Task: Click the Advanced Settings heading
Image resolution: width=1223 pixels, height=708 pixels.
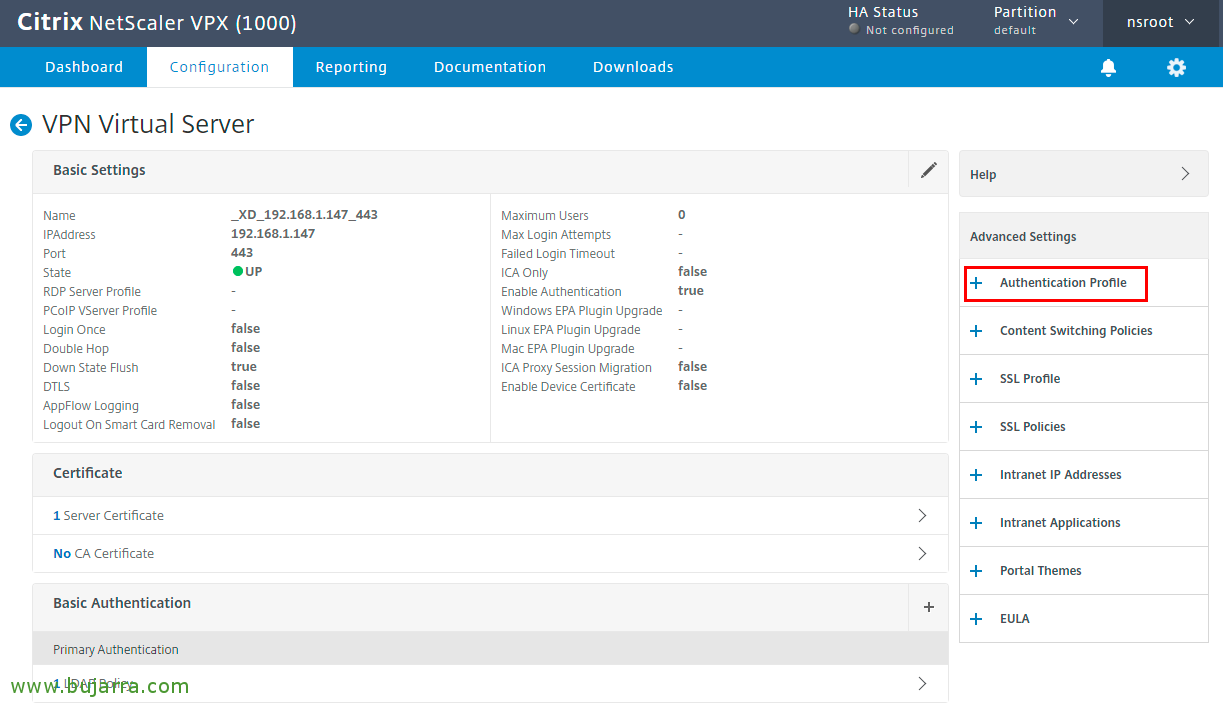Action: coord(1023,237)
